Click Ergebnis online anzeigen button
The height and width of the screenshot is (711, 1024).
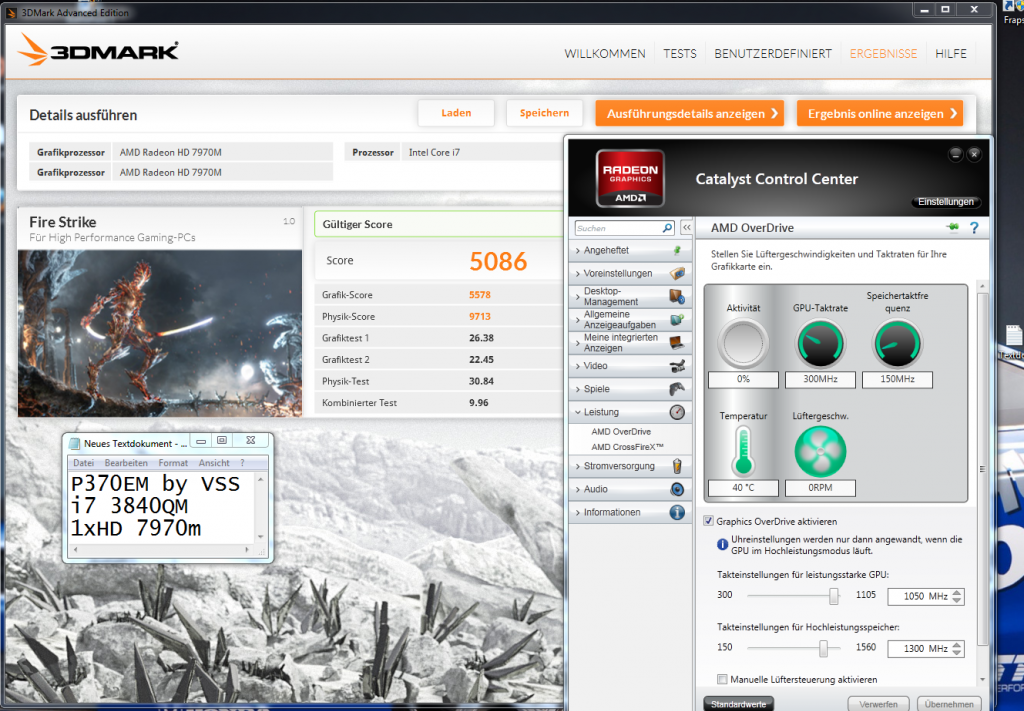880,114
